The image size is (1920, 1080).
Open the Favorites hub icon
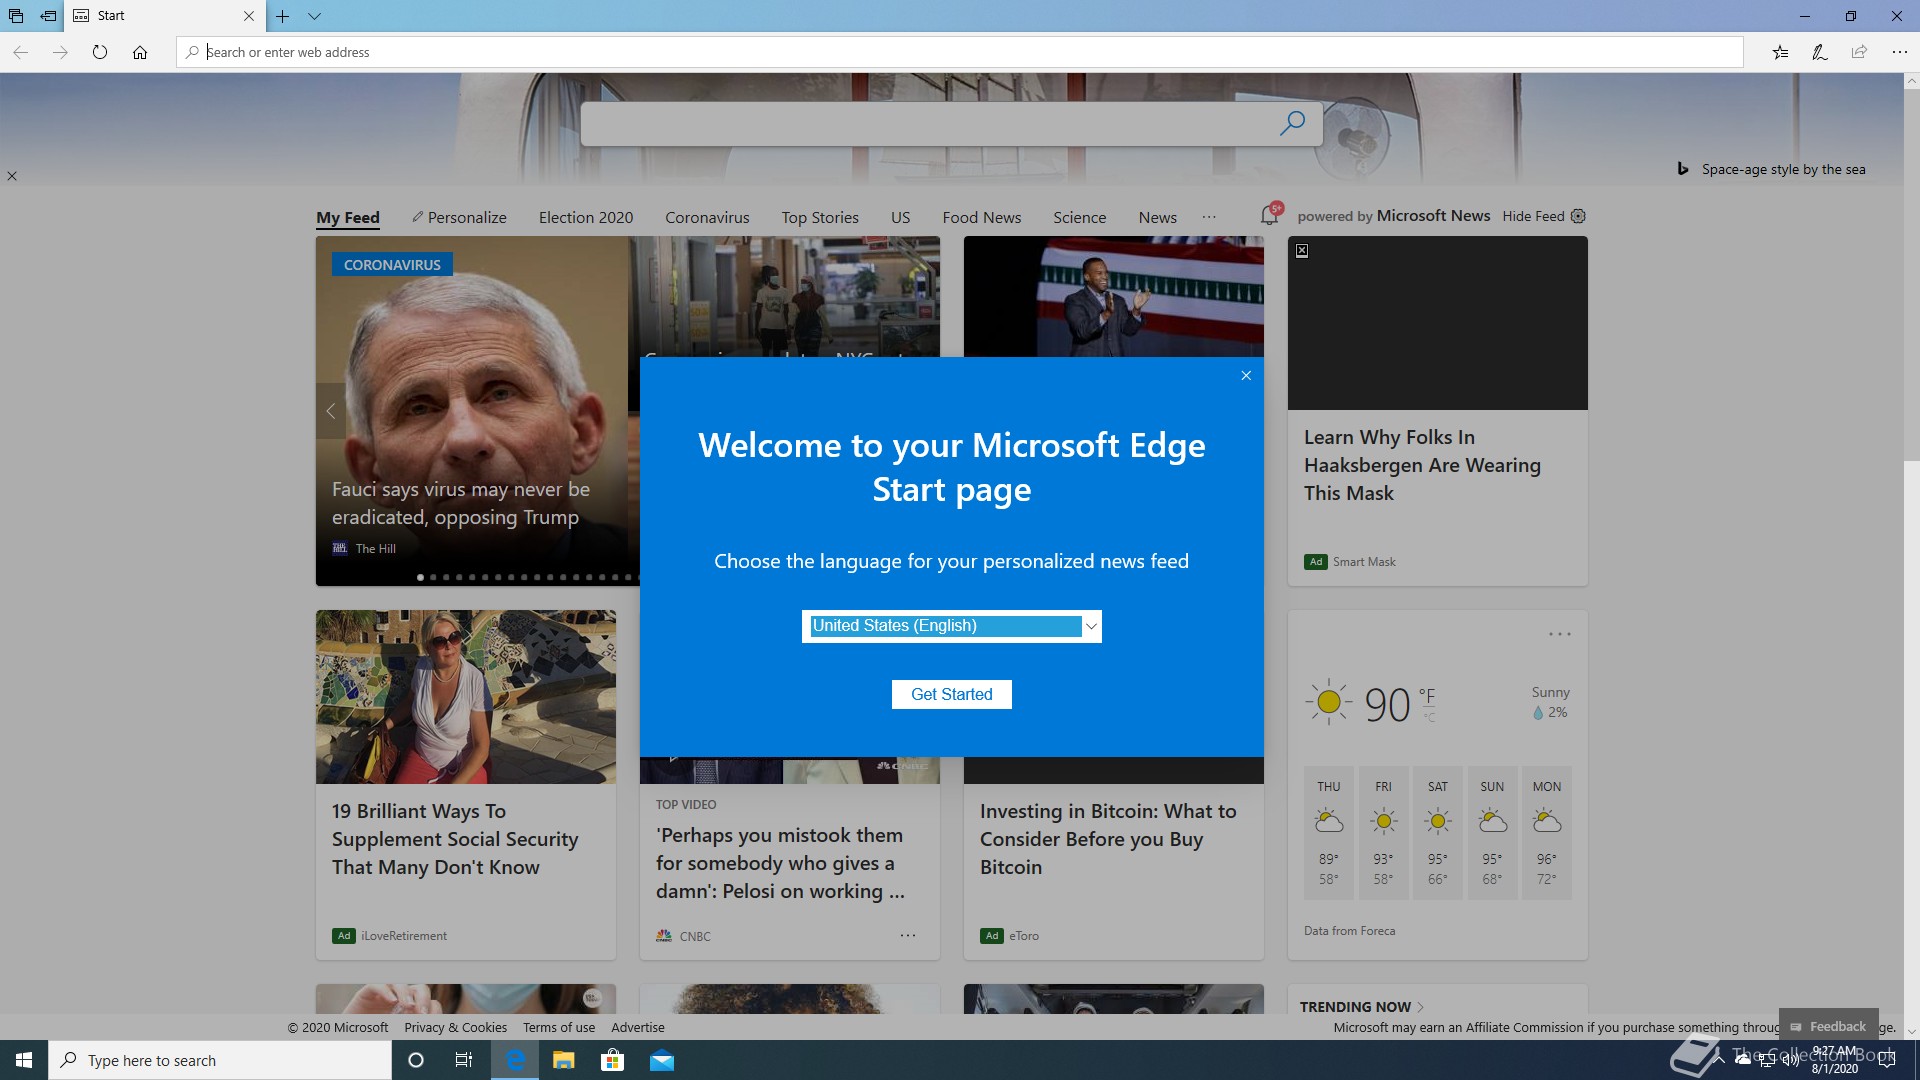[x=1780, y=52]
